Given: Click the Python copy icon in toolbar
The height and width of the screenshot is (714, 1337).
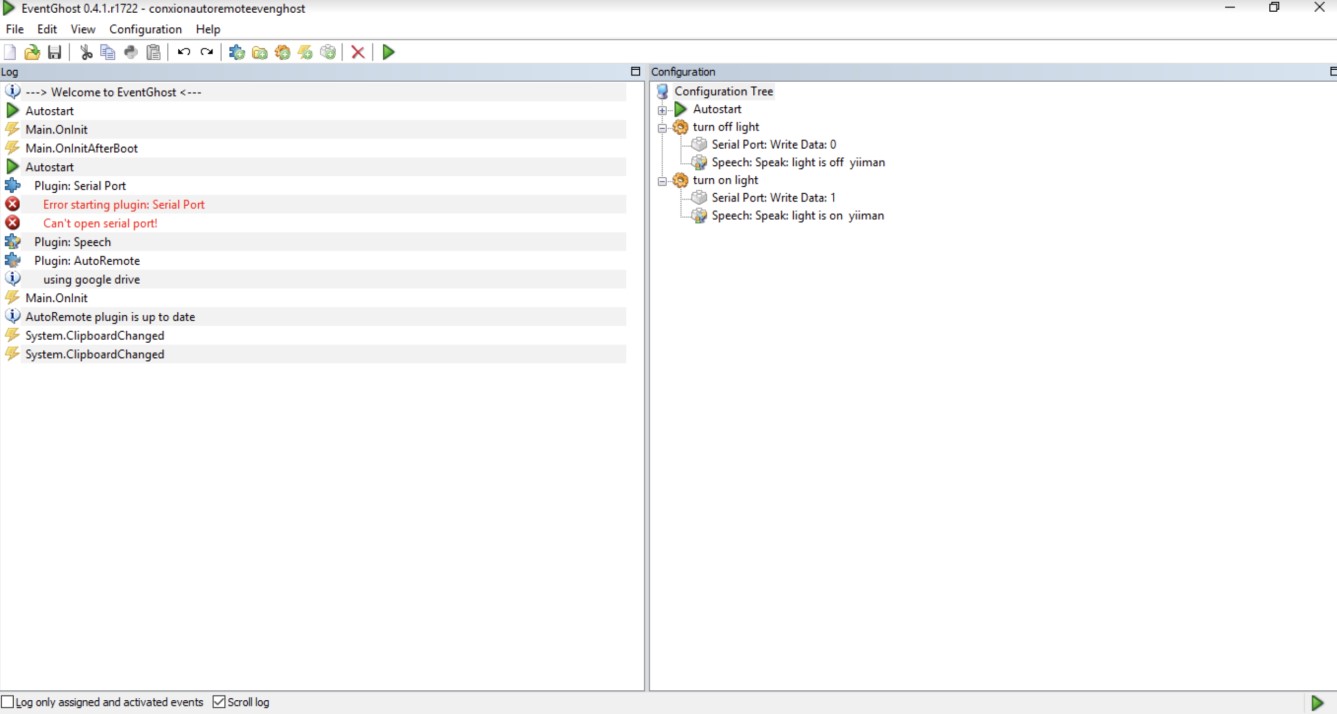Looking at the screenshot, I should [131, 52].
